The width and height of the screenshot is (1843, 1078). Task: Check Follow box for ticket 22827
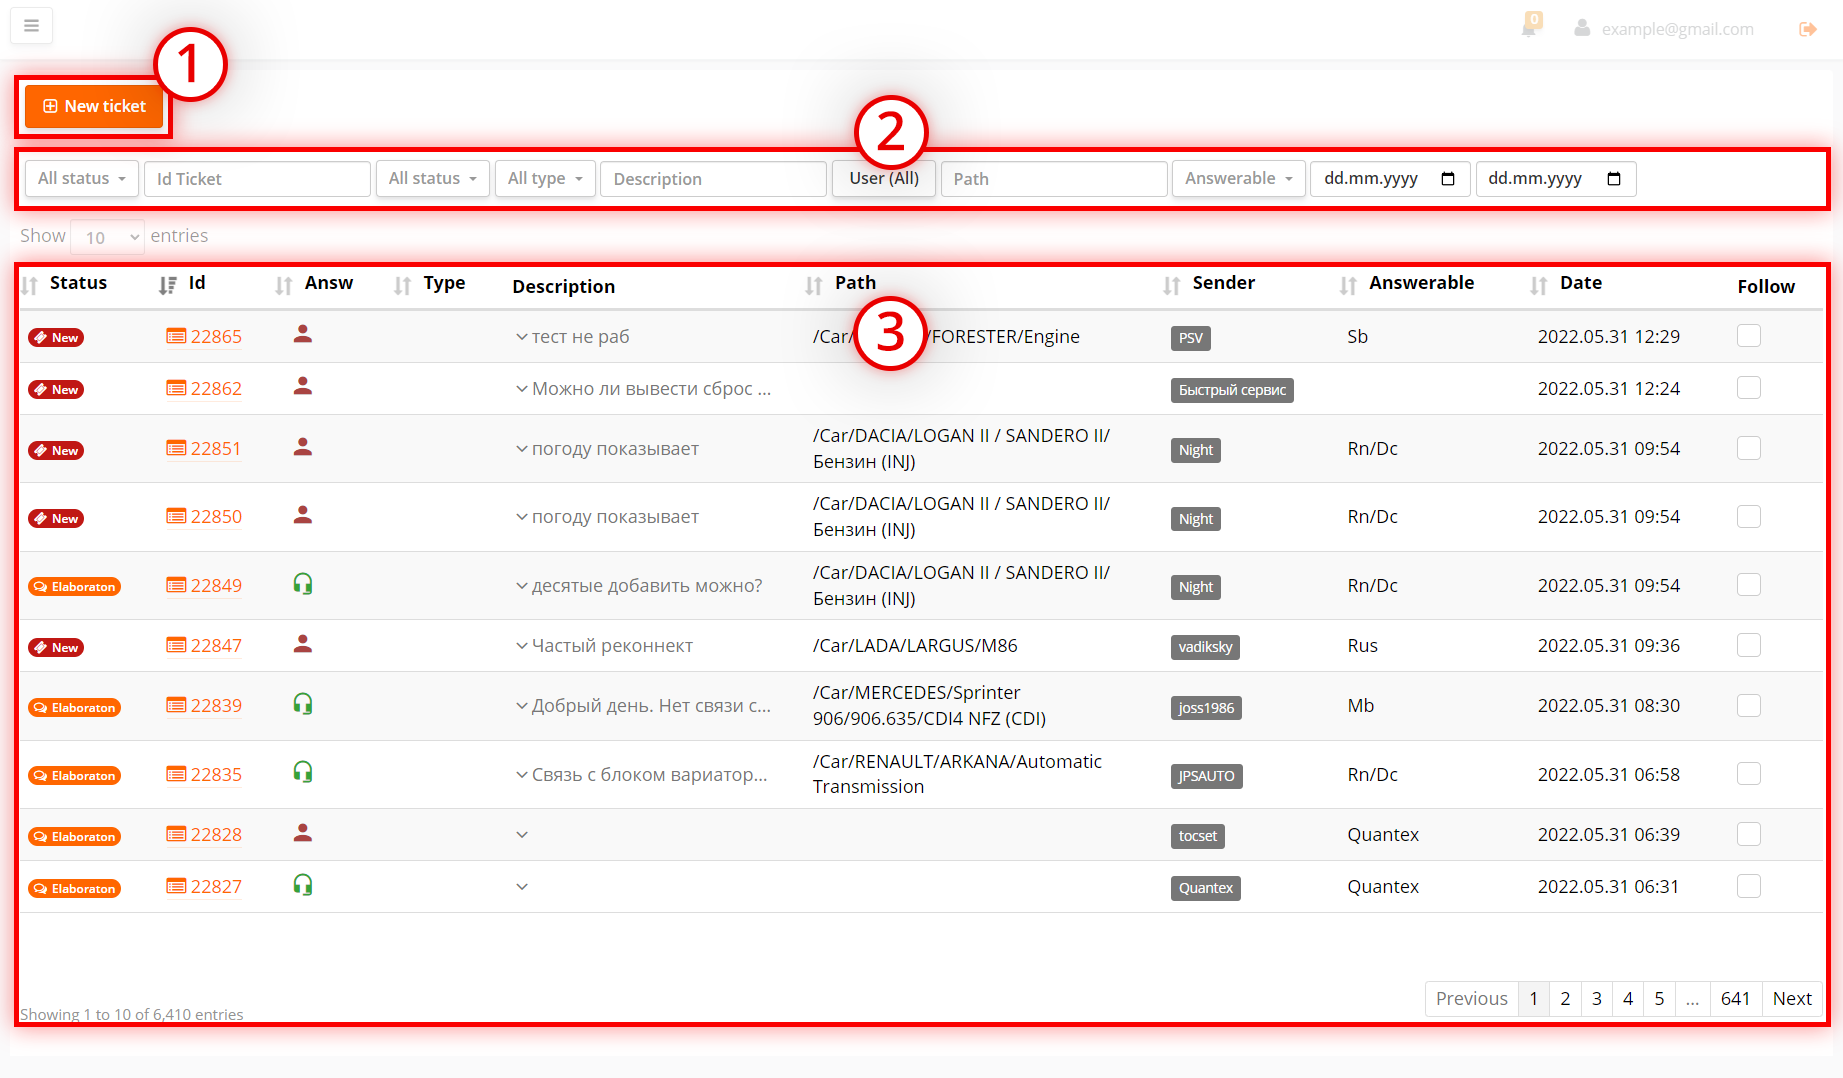1748,886
